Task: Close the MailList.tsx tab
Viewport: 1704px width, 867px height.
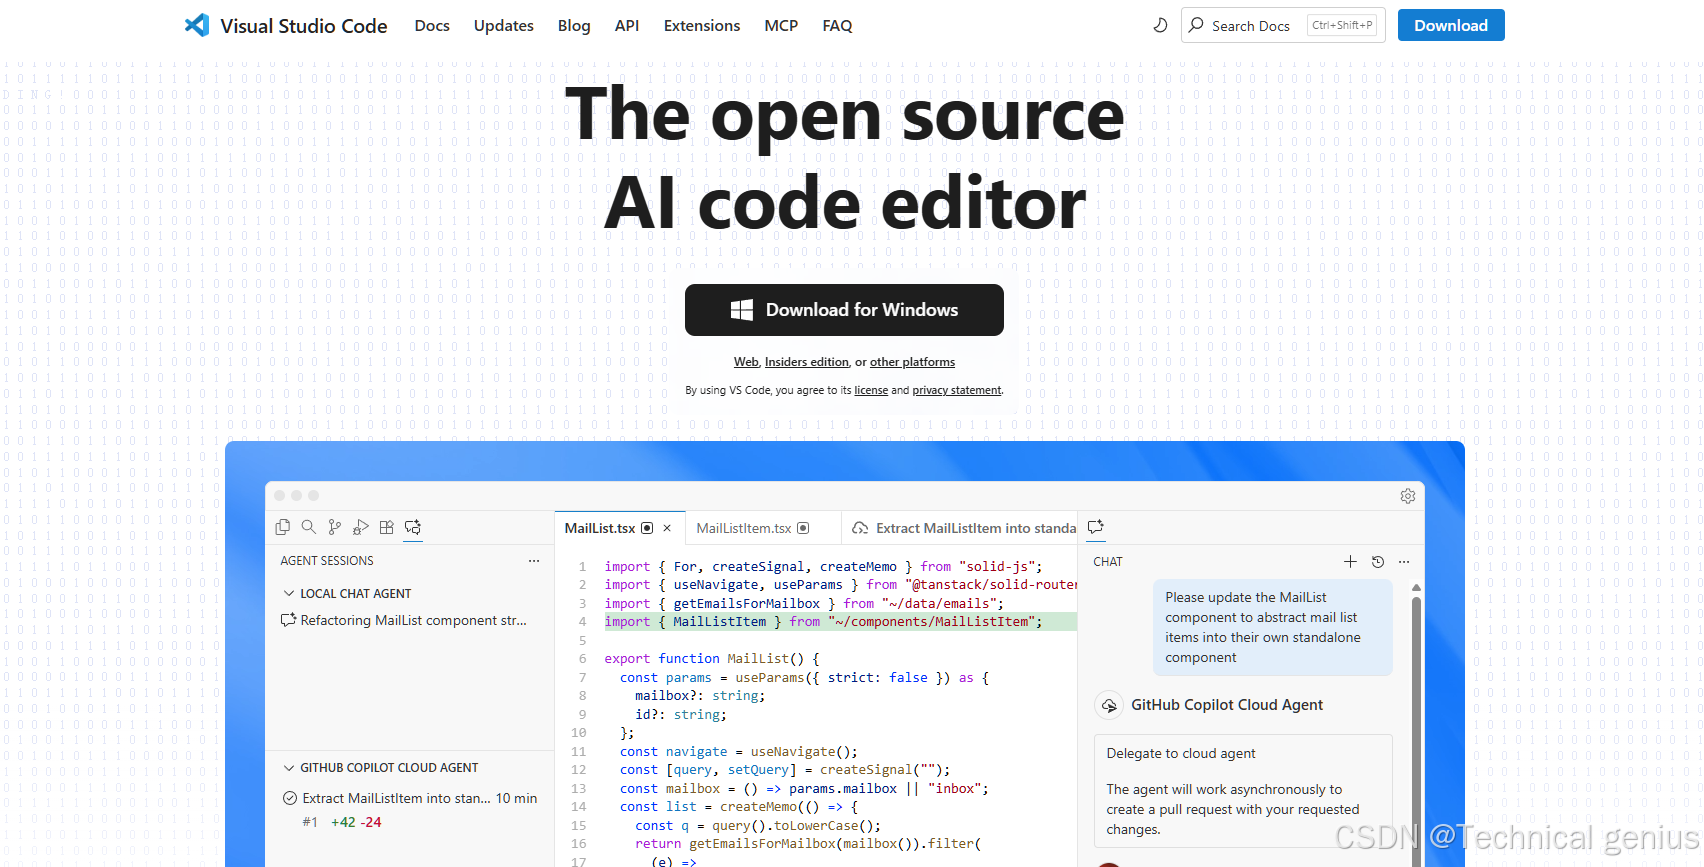Action: 667,528
